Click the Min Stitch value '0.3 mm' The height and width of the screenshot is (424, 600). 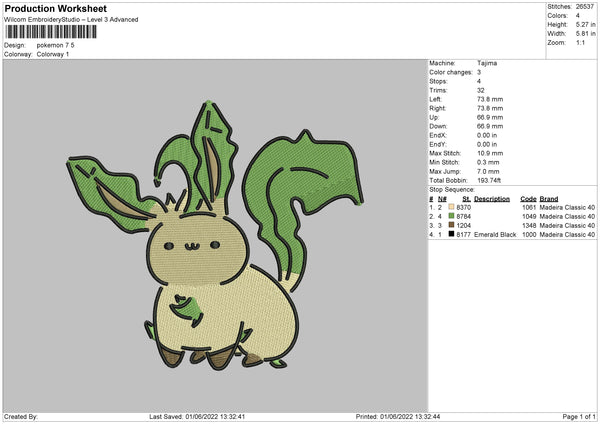point(488,162)
